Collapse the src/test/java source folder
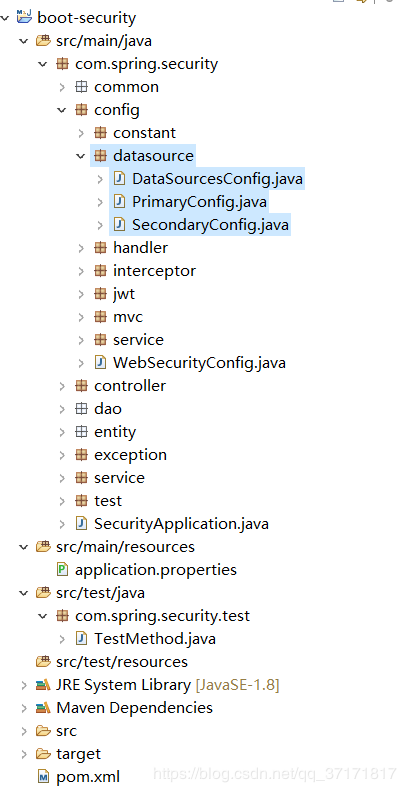This screenshot has height=792, width=406. (x=23, y=593)
